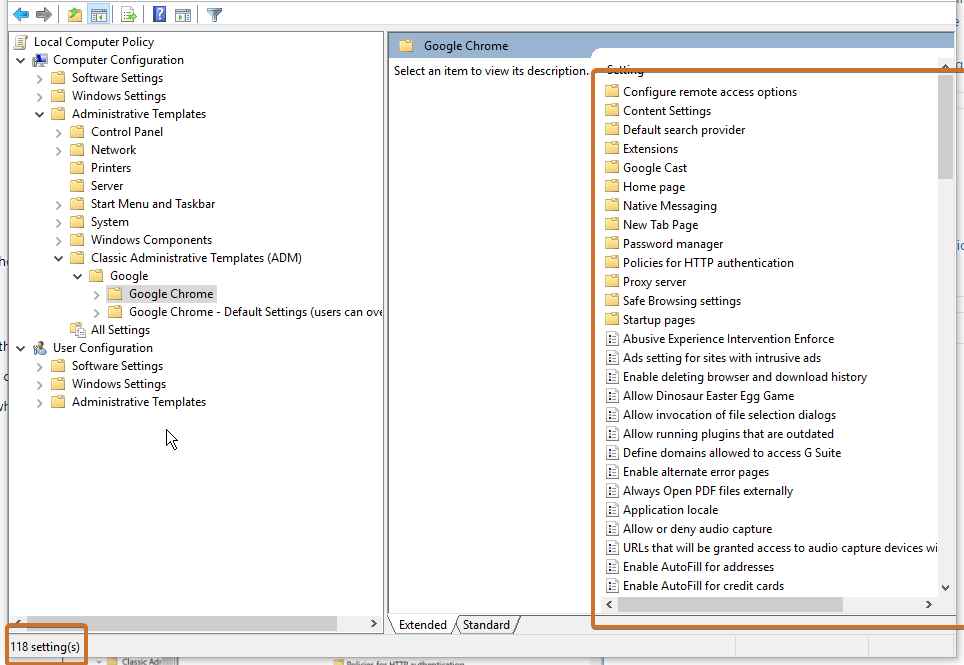
Task: Select Allow invocation of file selection dialogs
Action: pyautogui.click(x=729, y=415)
